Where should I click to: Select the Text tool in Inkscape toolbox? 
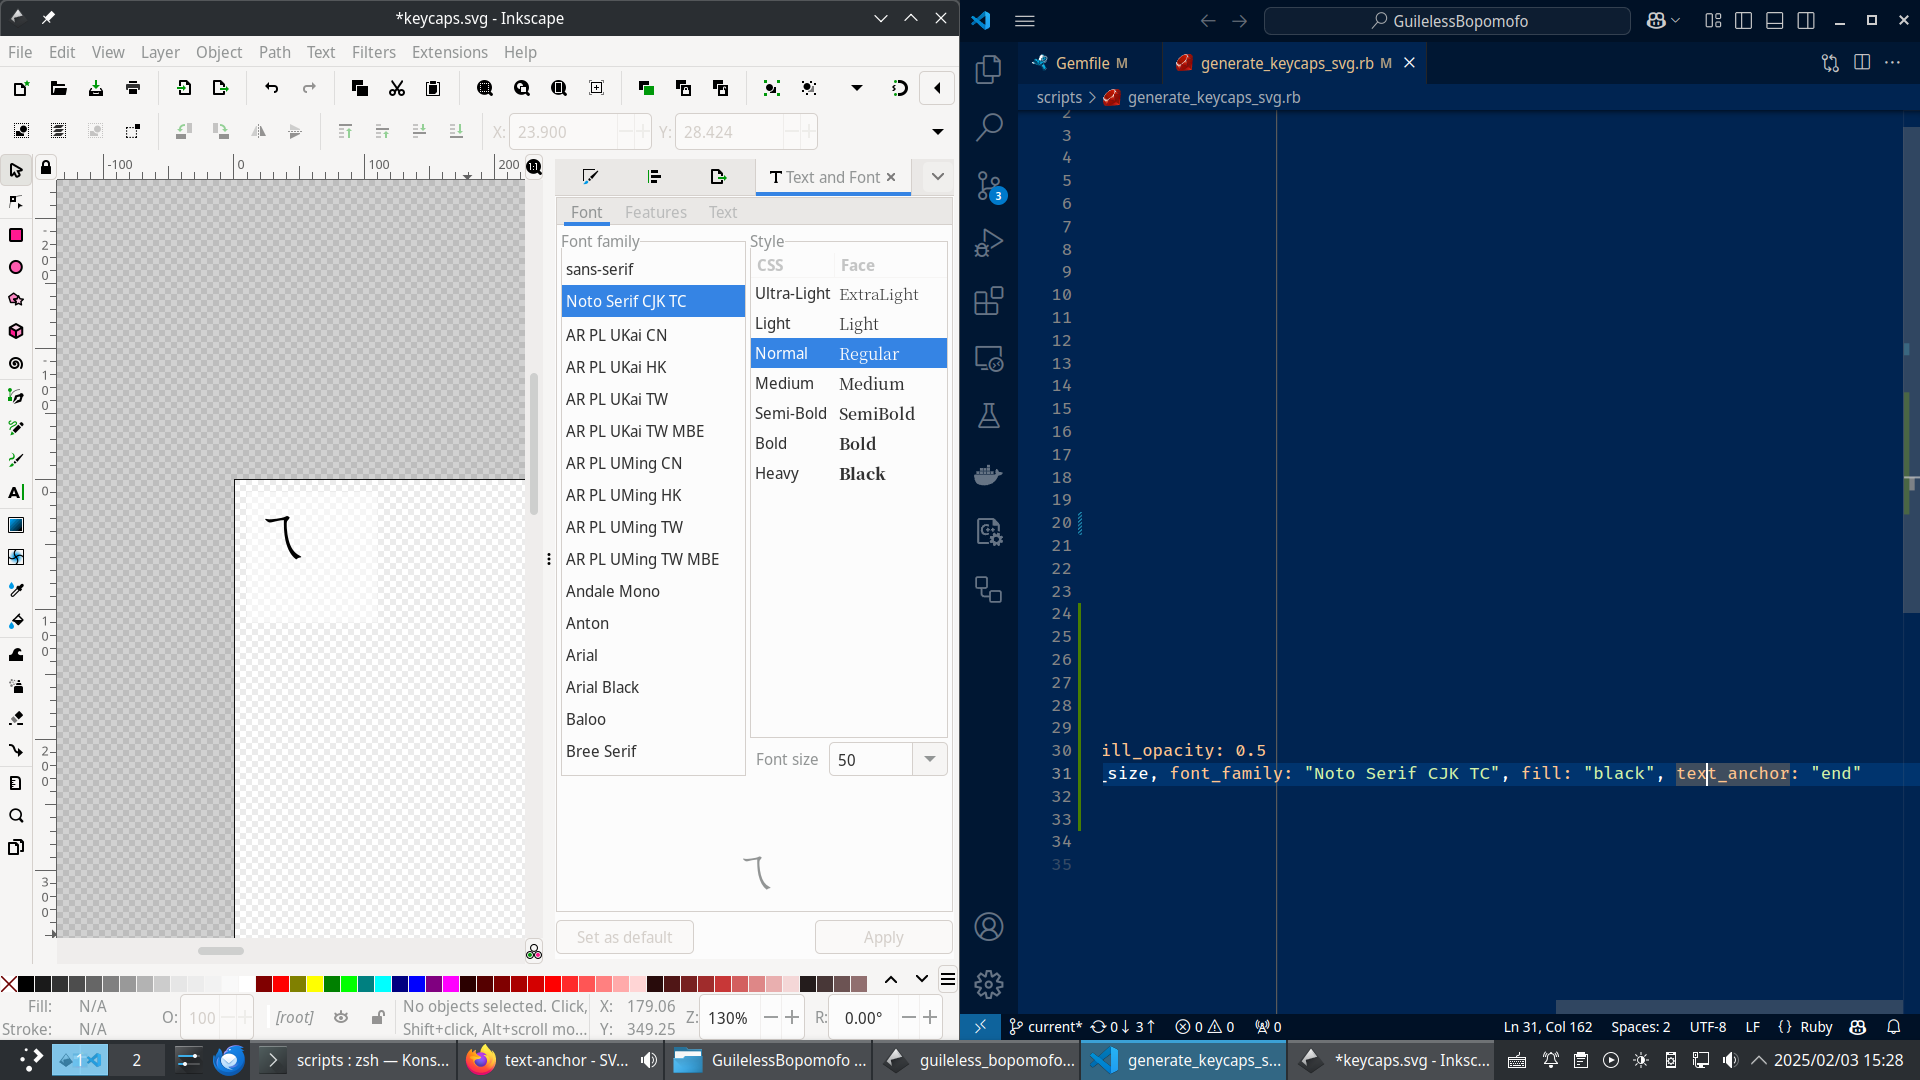pos(16,492)
